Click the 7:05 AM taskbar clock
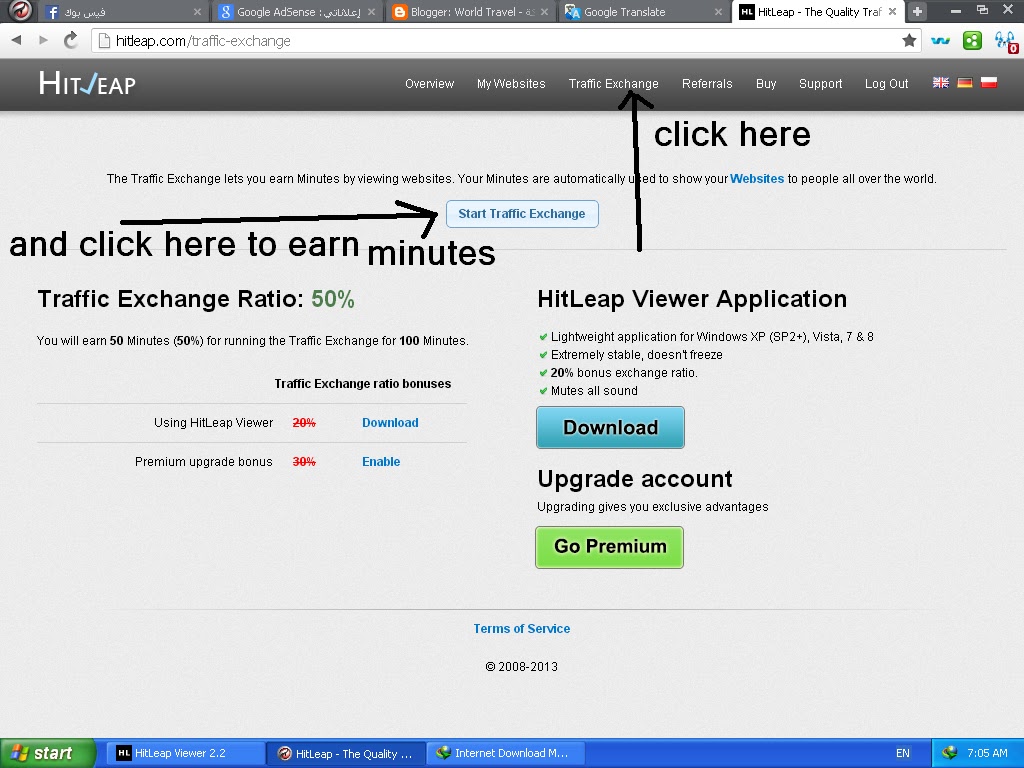This screenshot has width=1024, height=768. pos(987,753)
